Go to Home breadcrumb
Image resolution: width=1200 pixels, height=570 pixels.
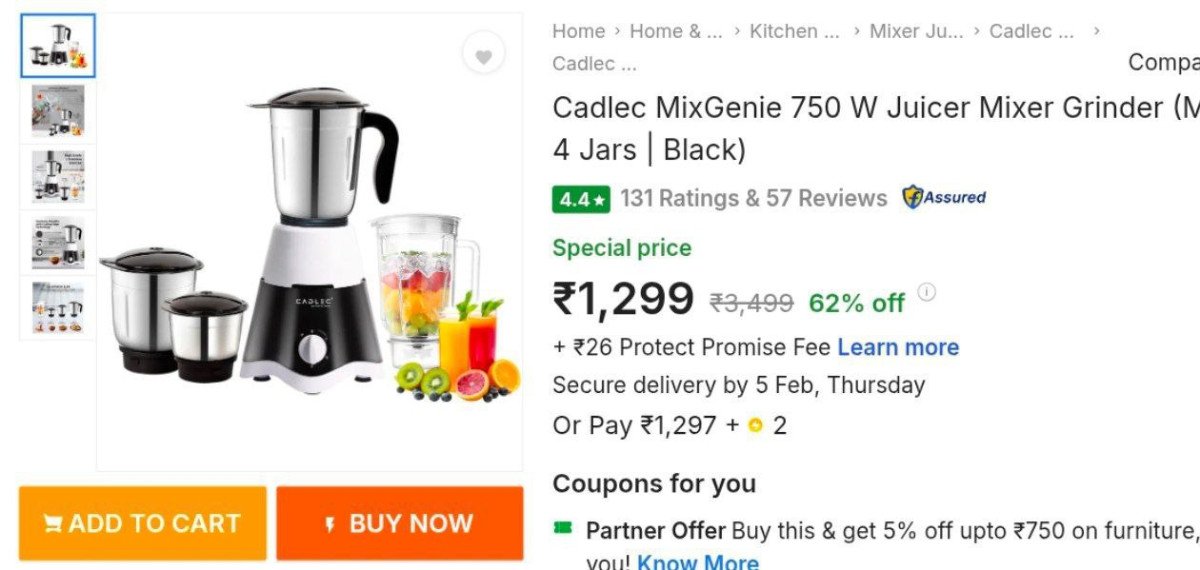coord(579,31)
